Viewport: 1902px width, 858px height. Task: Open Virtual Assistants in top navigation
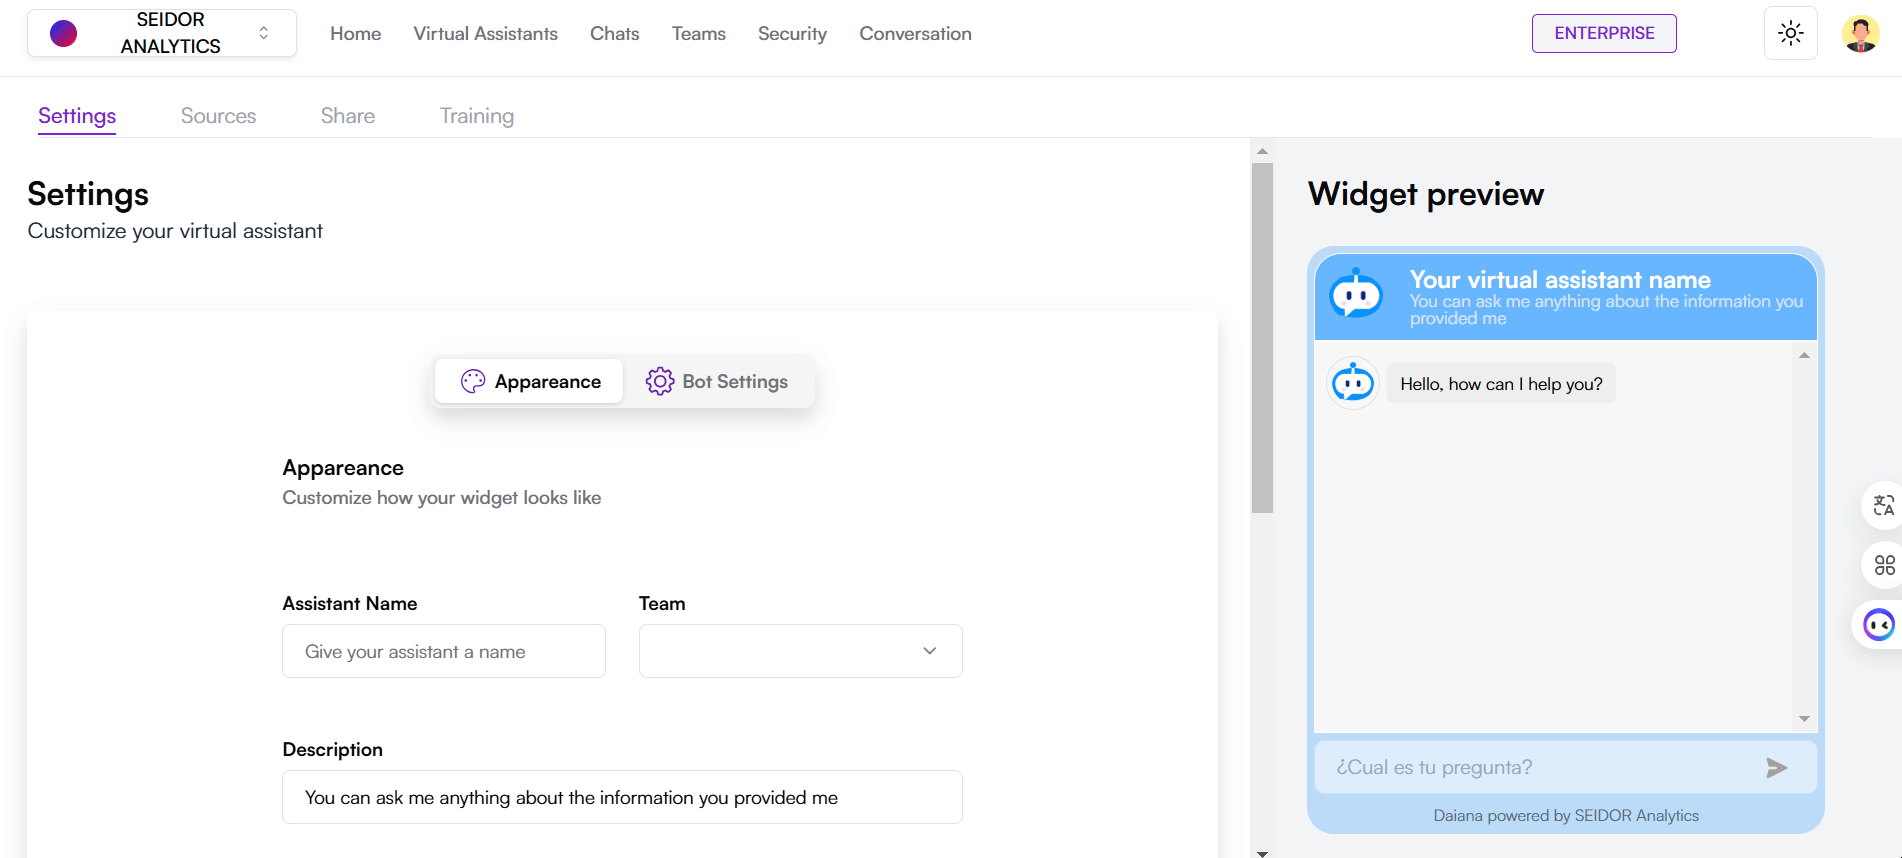click(485, 34)
